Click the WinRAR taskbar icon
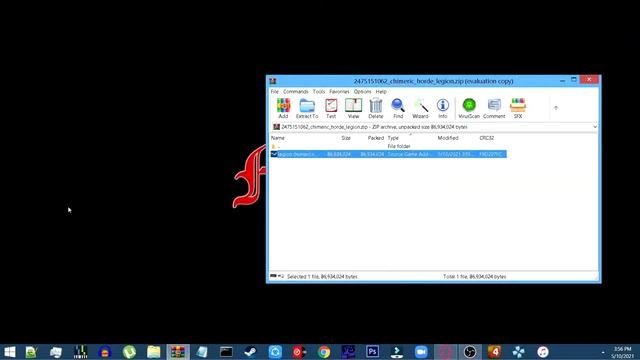 pos(178,352)
